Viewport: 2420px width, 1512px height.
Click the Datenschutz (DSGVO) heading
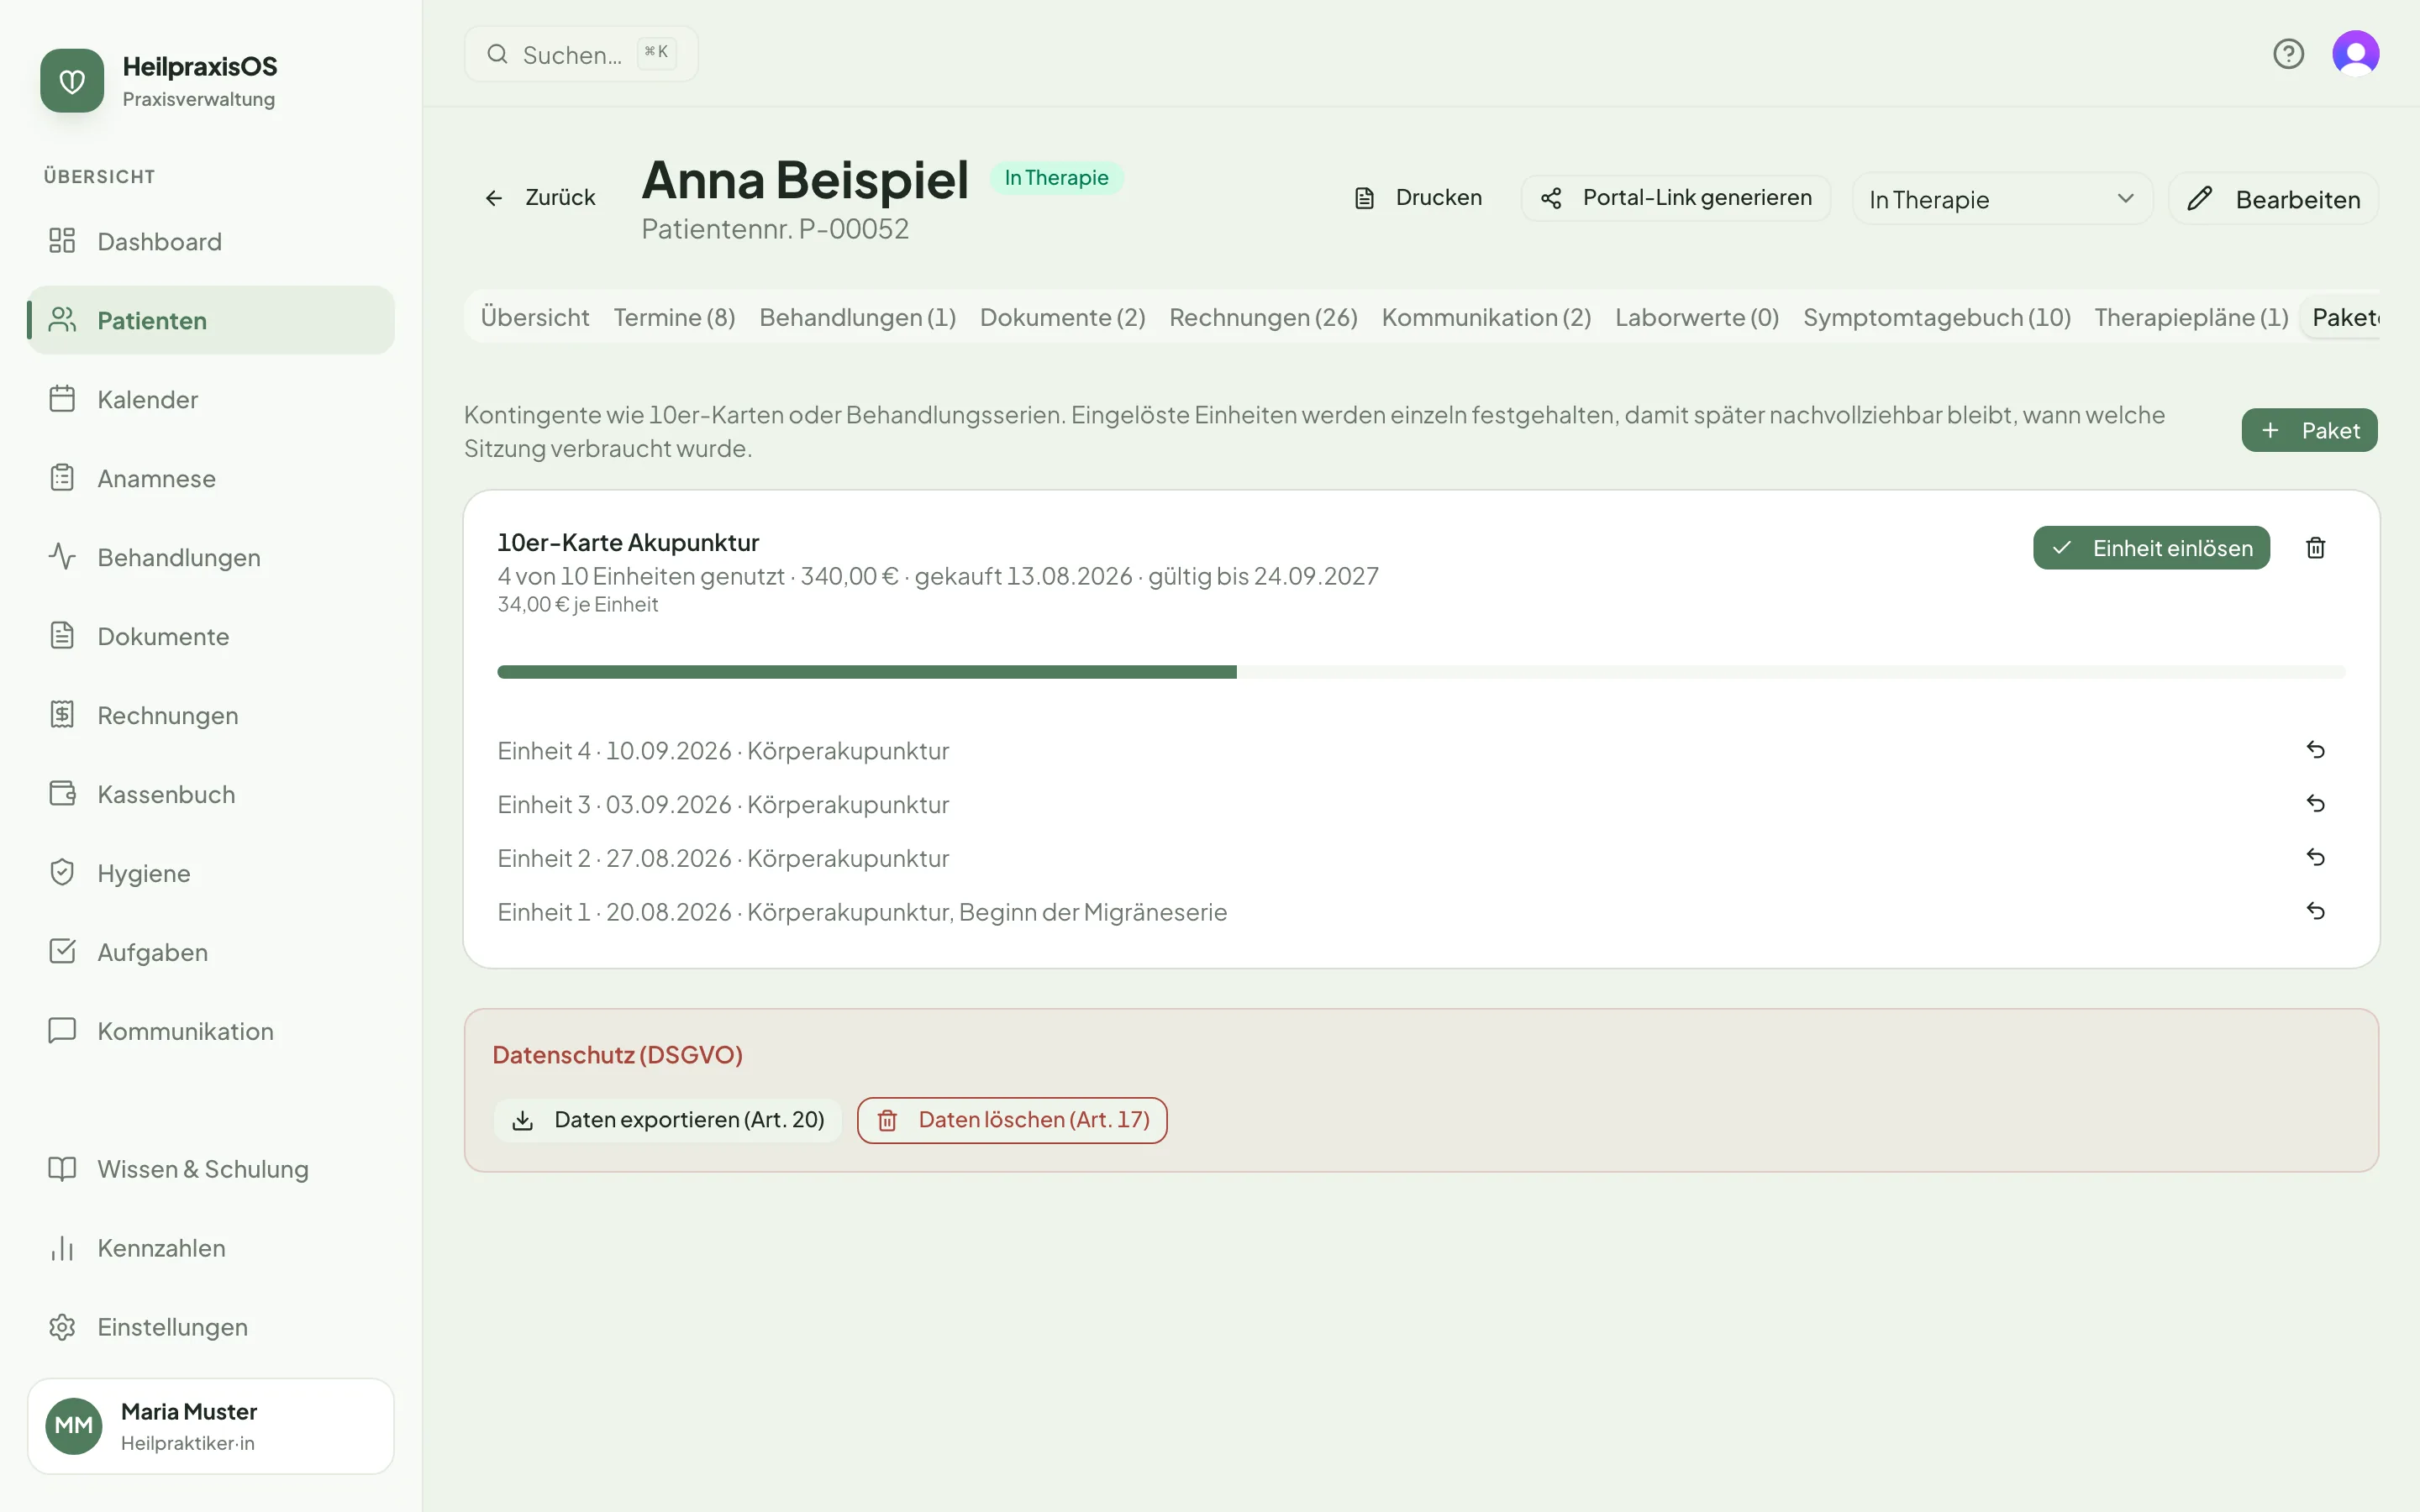click(x=617, y=1055)
